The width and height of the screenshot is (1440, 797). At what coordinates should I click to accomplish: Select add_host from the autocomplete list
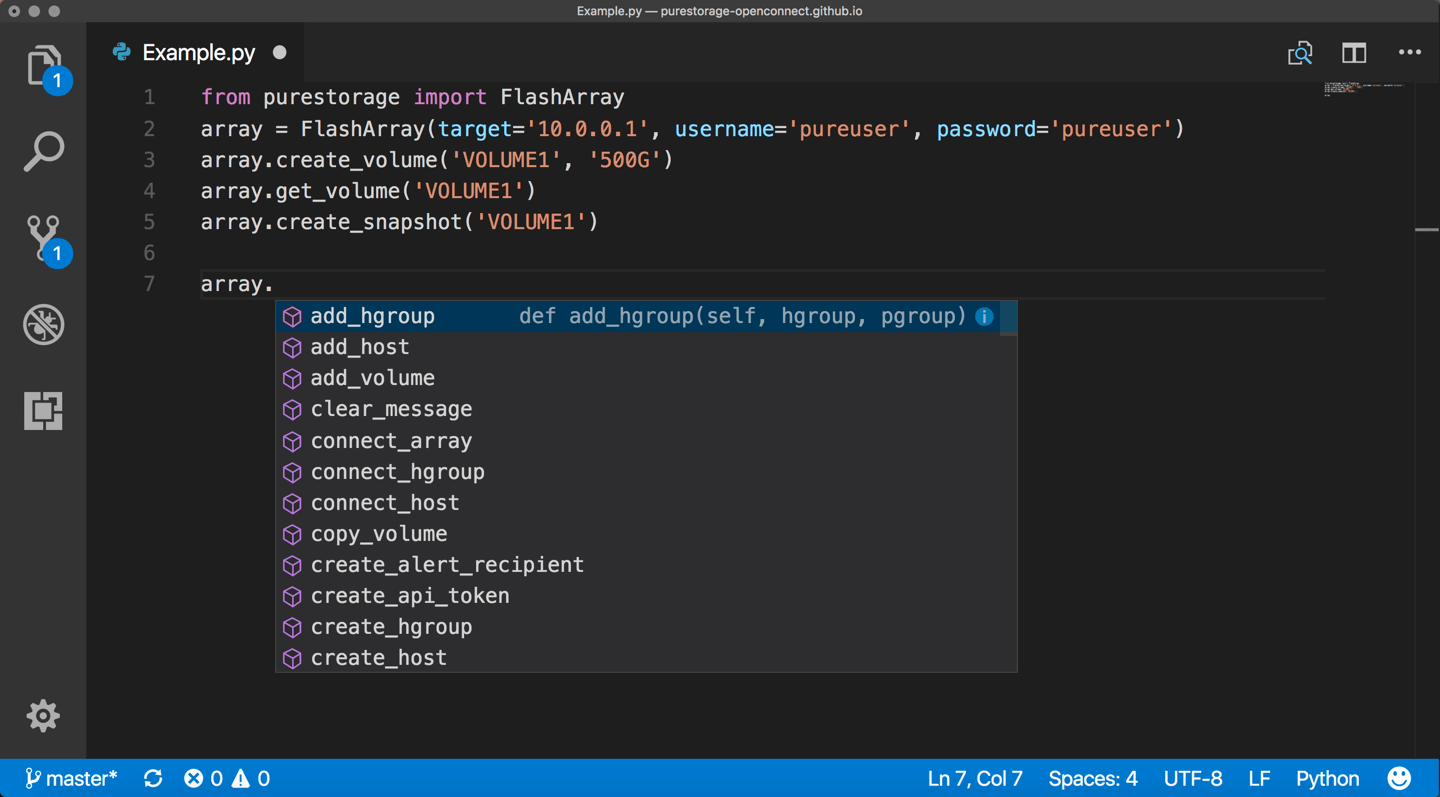pos(359,347)
